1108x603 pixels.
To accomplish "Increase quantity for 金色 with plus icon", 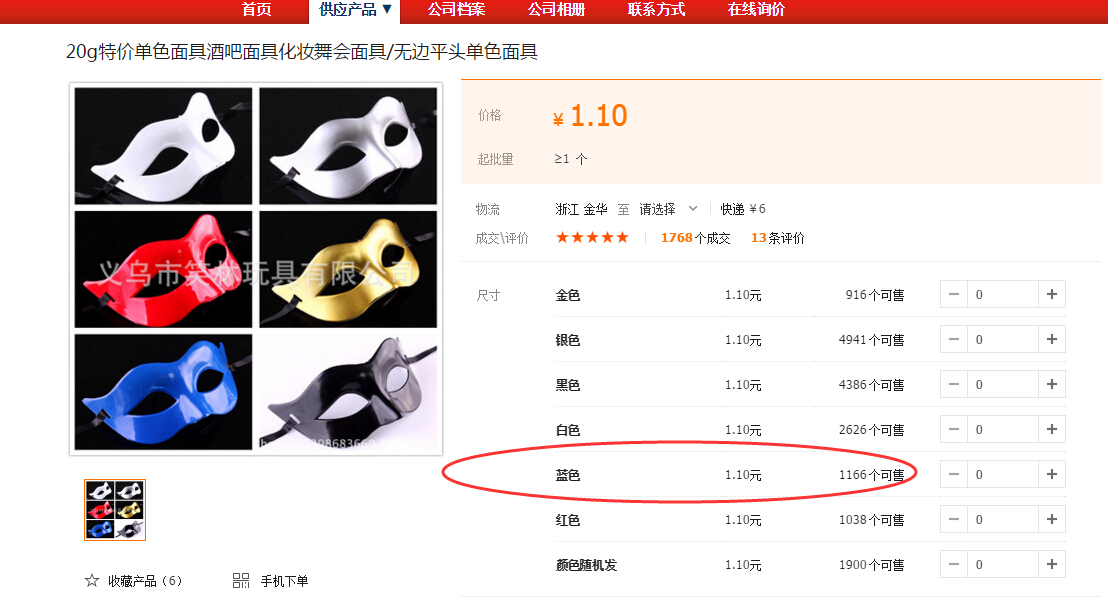I will click(x=1051, y=294).
